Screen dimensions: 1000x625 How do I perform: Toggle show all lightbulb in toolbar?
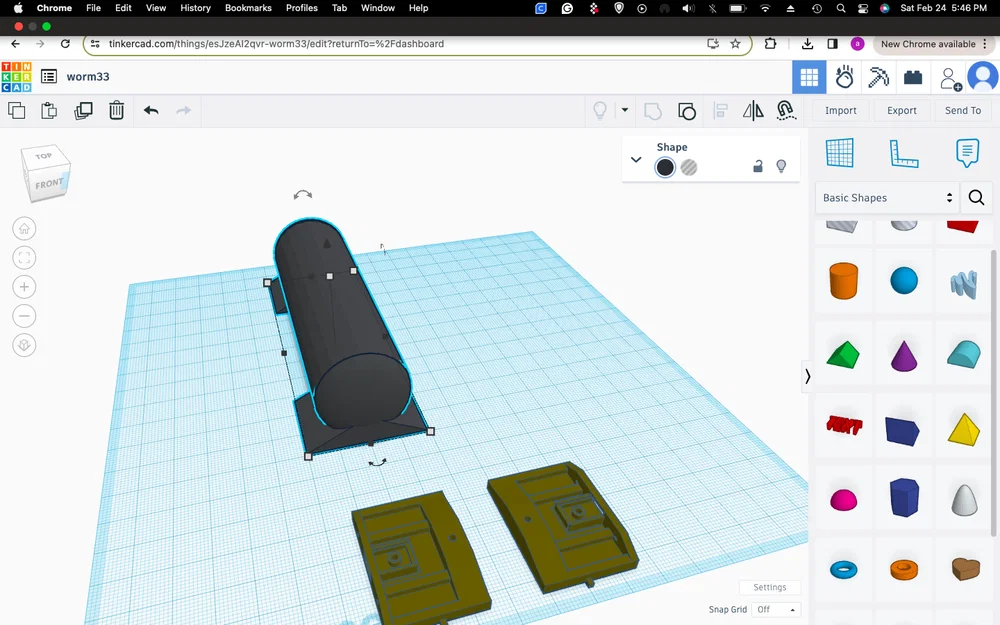click(599, 110)
